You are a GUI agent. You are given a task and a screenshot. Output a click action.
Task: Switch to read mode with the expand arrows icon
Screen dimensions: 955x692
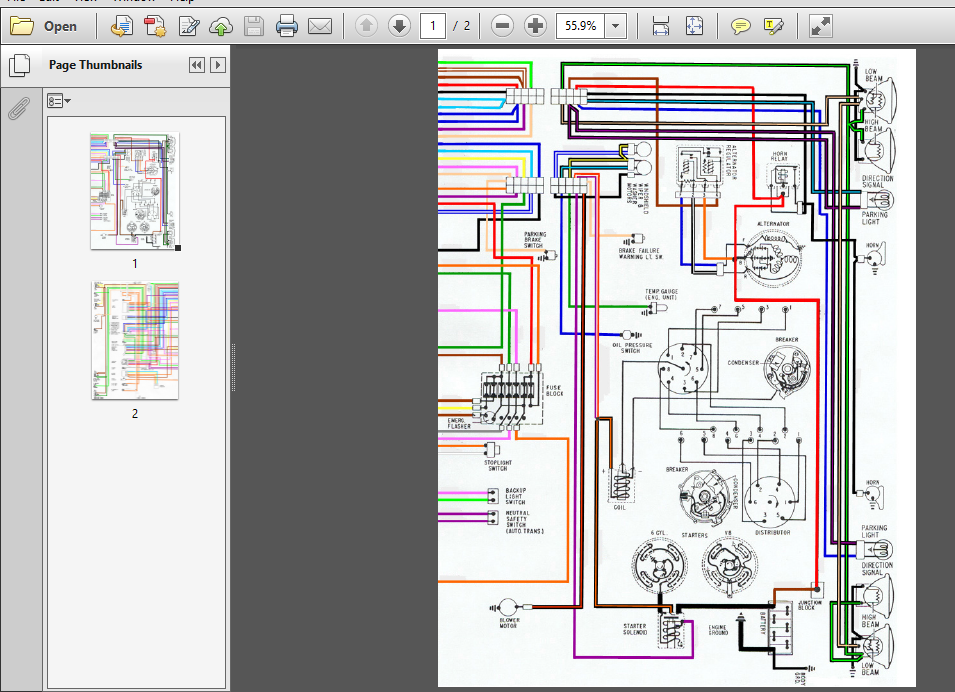[820, 26]
